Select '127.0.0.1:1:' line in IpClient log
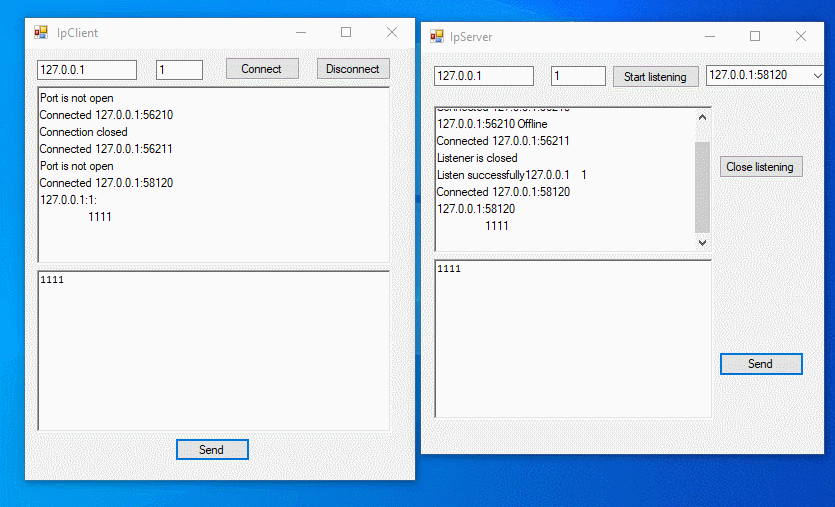The height and width of the screenshot is (507, 835). click(x=68, y=200)
